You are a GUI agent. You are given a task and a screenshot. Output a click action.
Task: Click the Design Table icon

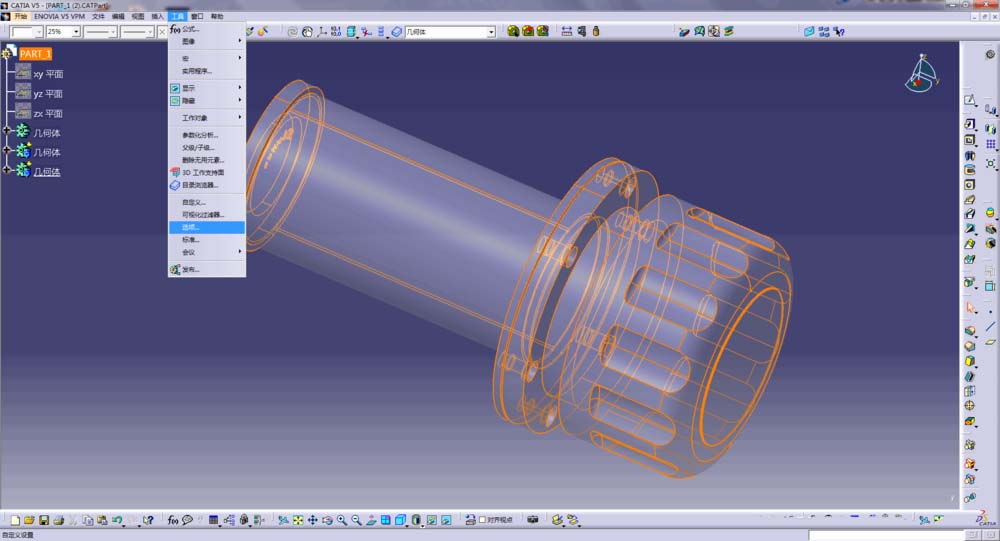(x=214, y=521)
